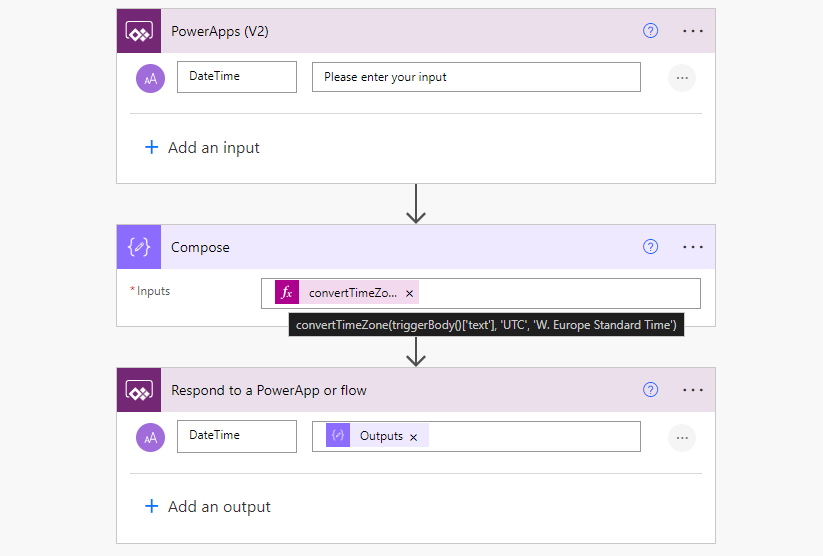The height and width of the screenshot is (556, 823).
Task: Click text type icon beside trigger DateTime input
Action: click(151, 78)
